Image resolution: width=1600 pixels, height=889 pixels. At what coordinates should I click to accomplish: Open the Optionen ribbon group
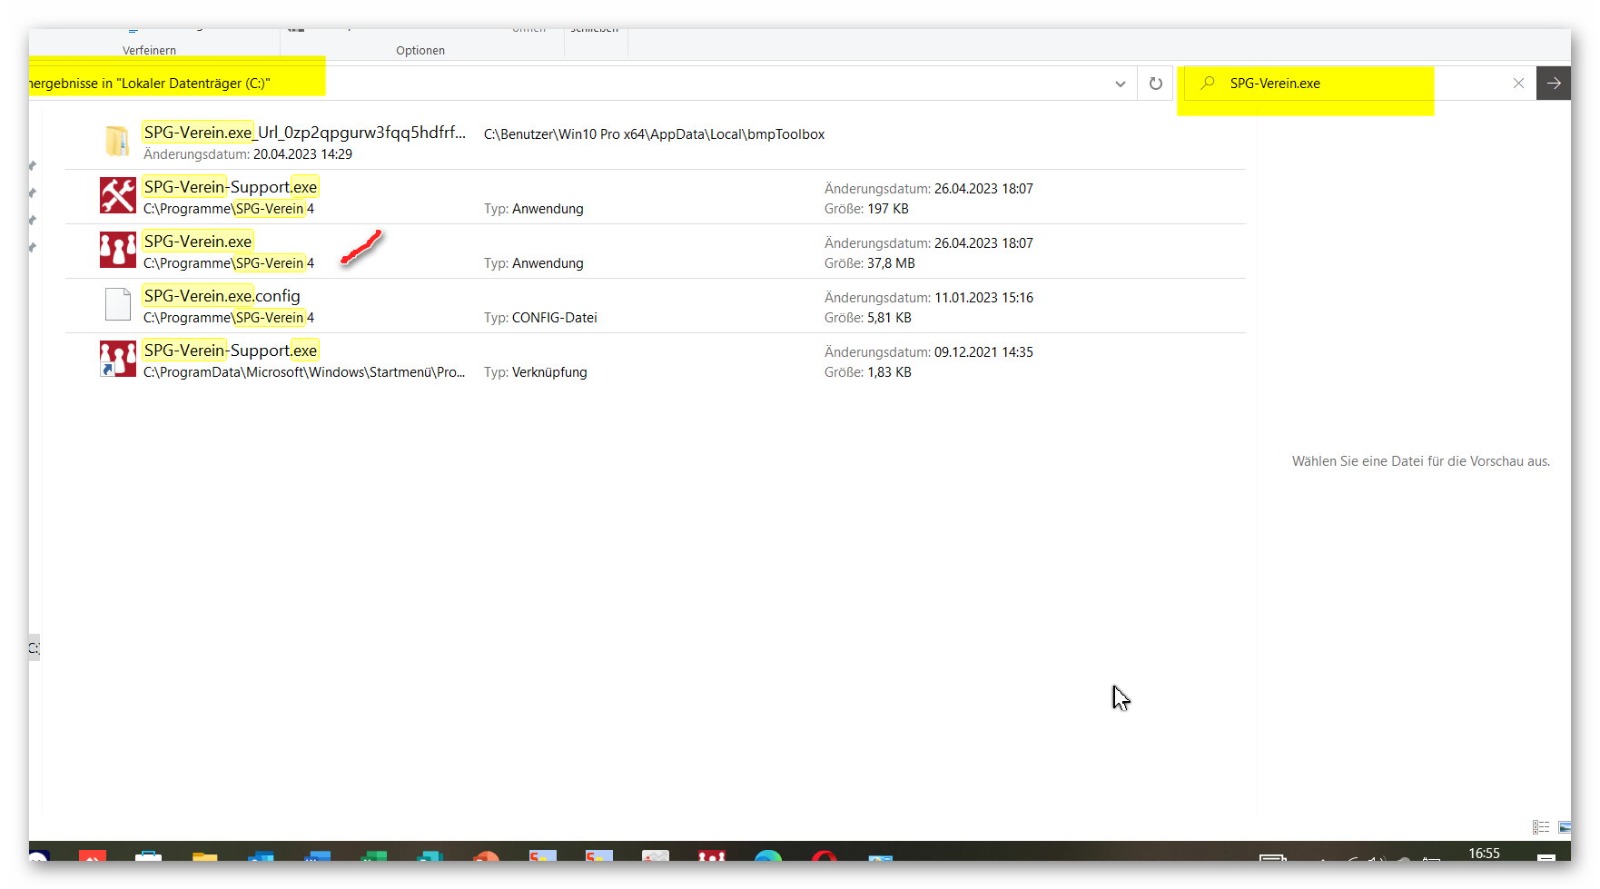(420, 50)
